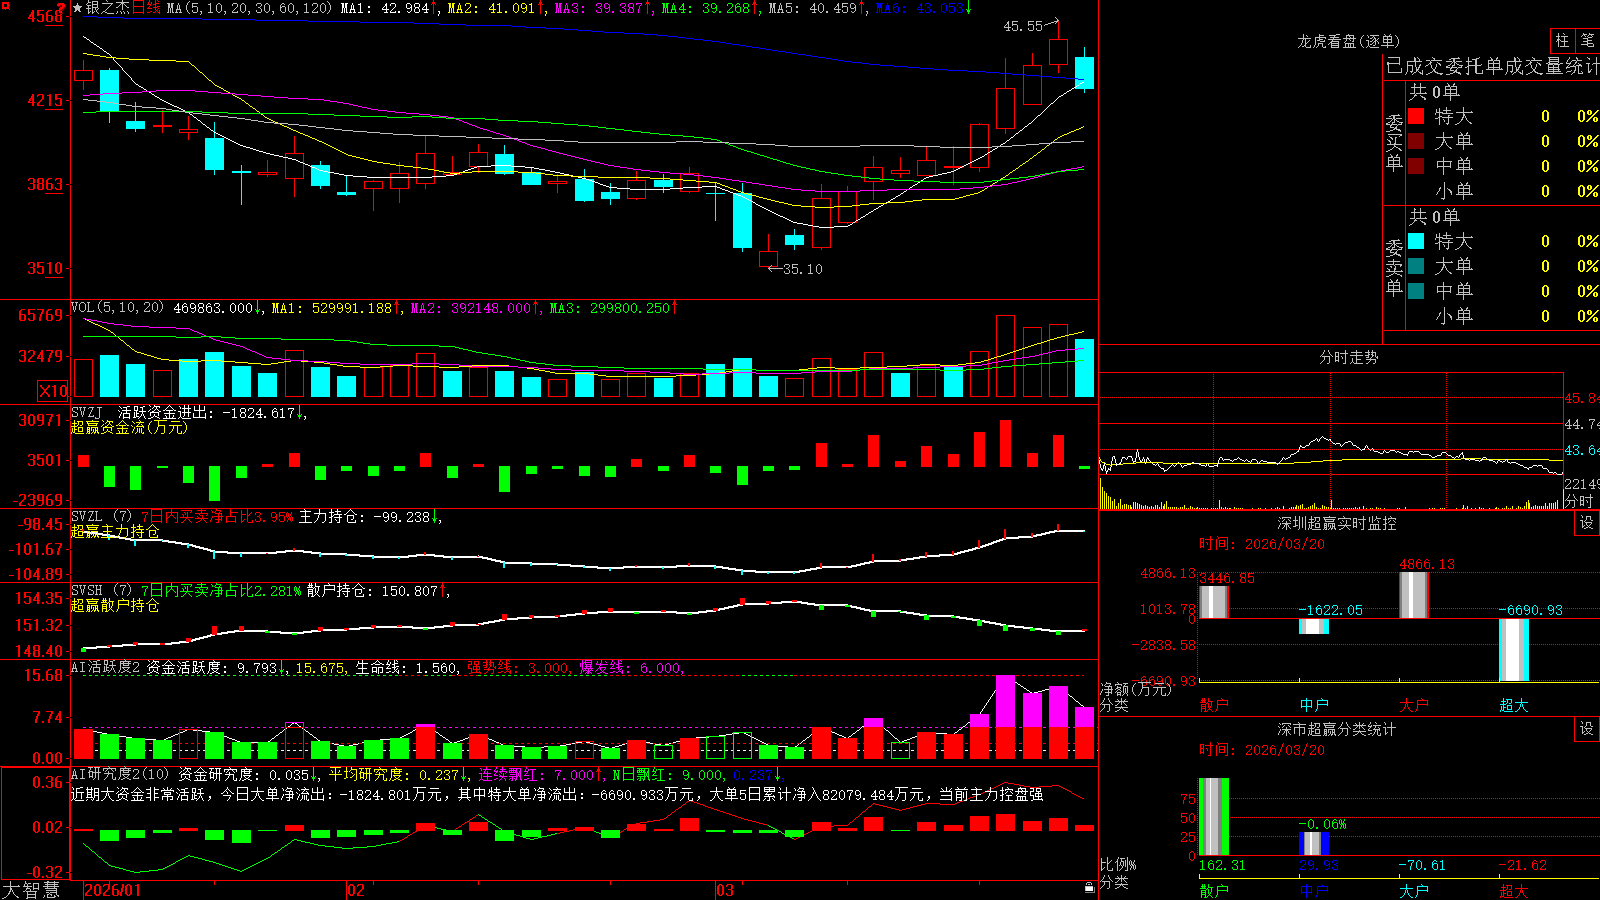The height and width of the screenshot is (900, 1600).
Task: Open 设 settings for 深市超赢分类统计
Action: pyautogui.click(x=1587, y=729)
